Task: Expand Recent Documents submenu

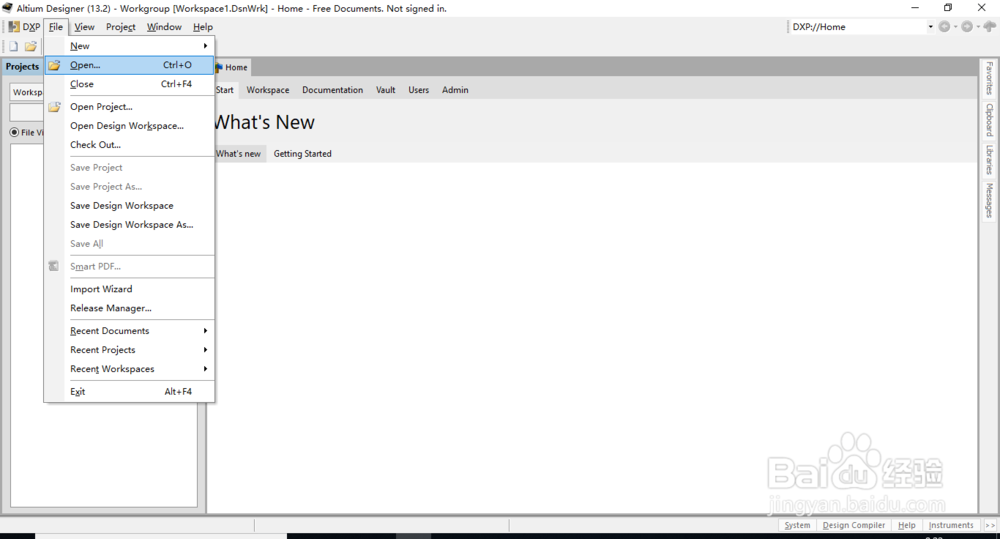Action: tap(205, 330)
